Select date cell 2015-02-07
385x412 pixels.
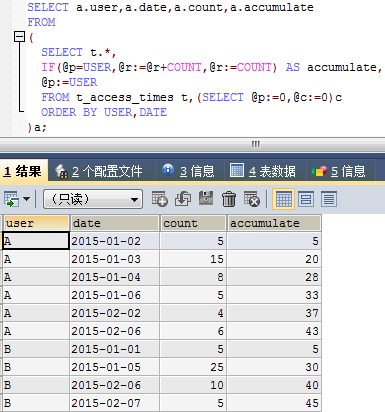coord(114,403)
